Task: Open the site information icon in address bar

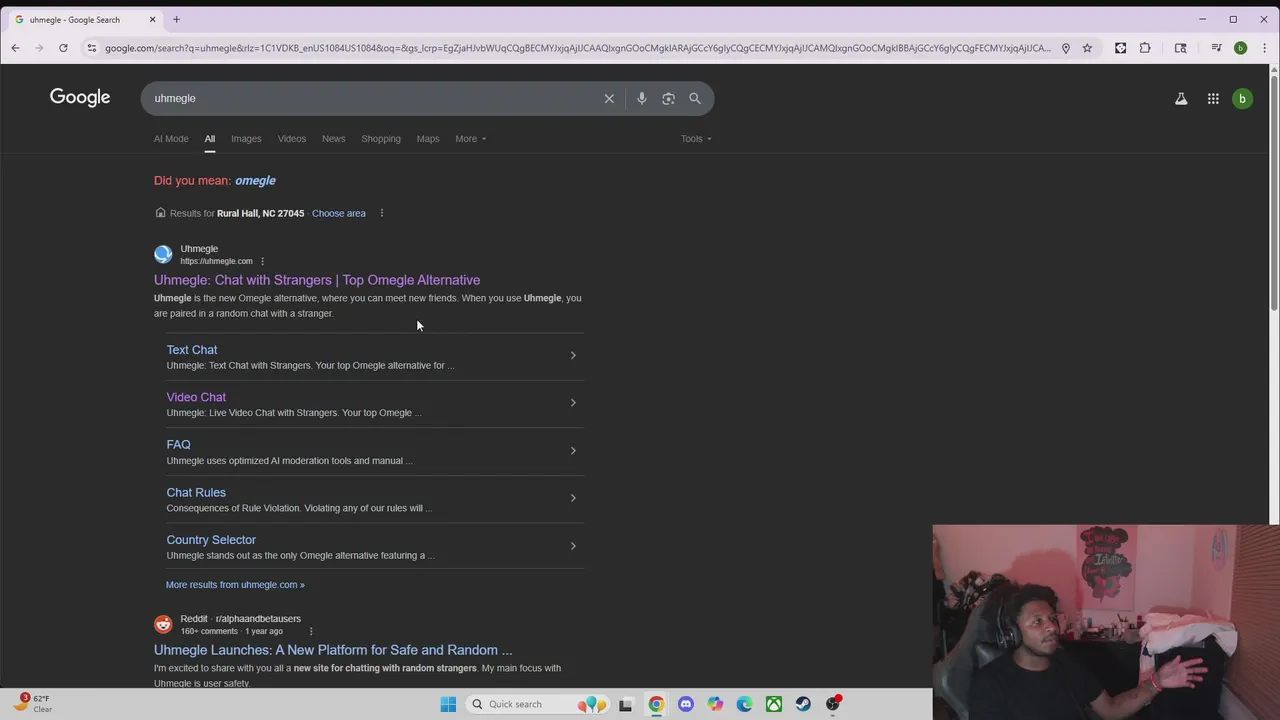Action: click(92, 48)
